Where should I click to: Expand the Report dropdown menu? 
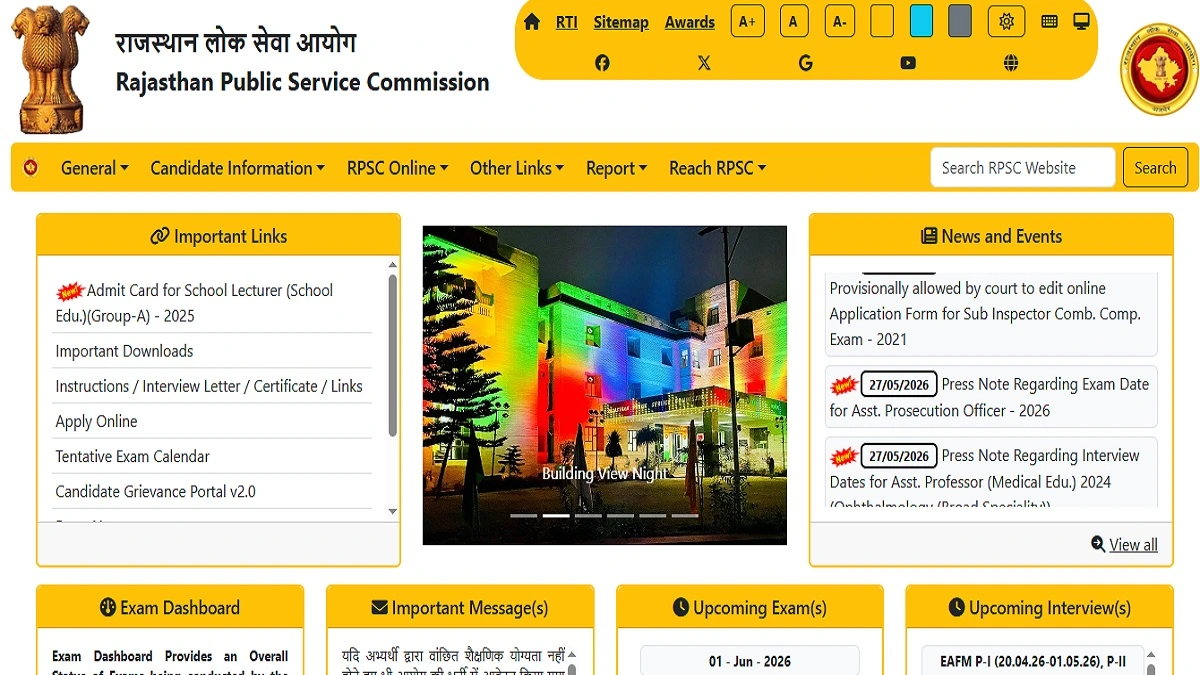(617, 168)
